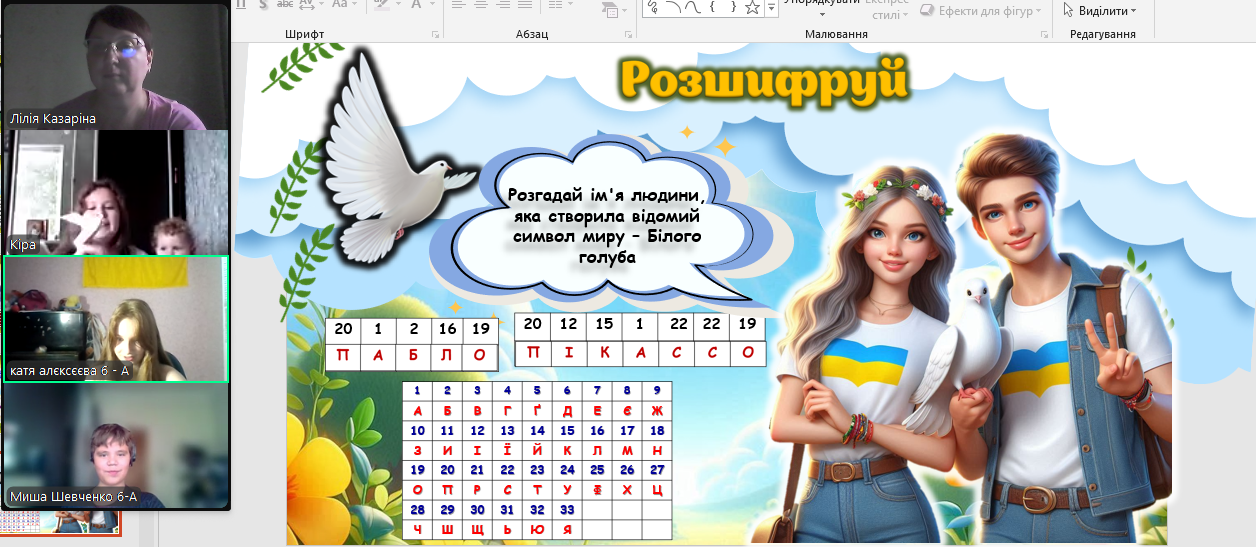1256x547 pixels.
Task: Pick the right brace shape
Action: [733, 6]
